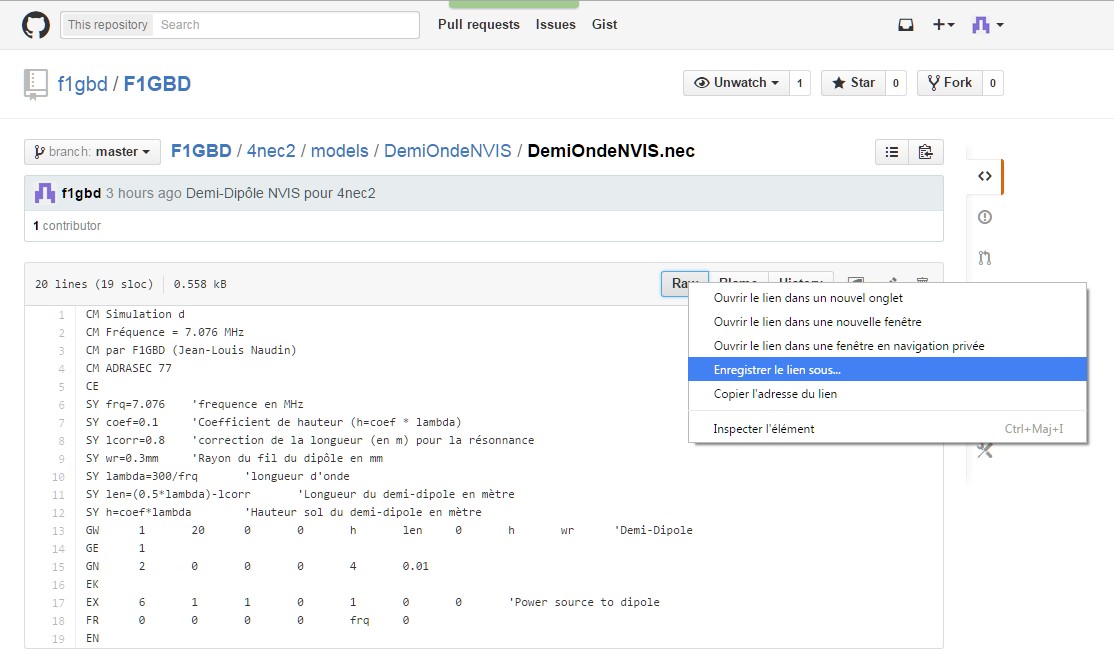
Task: Open the GitHub home logo
Action: click(36, 25)
